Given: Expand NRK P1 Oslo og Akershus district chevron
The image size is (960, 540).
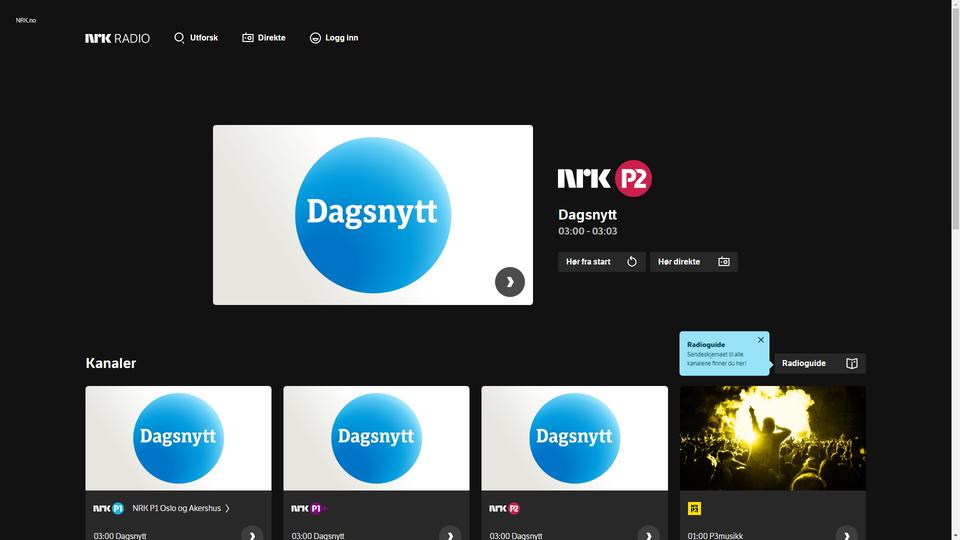Looking at the screenshot, I should (x=227, y=508).
